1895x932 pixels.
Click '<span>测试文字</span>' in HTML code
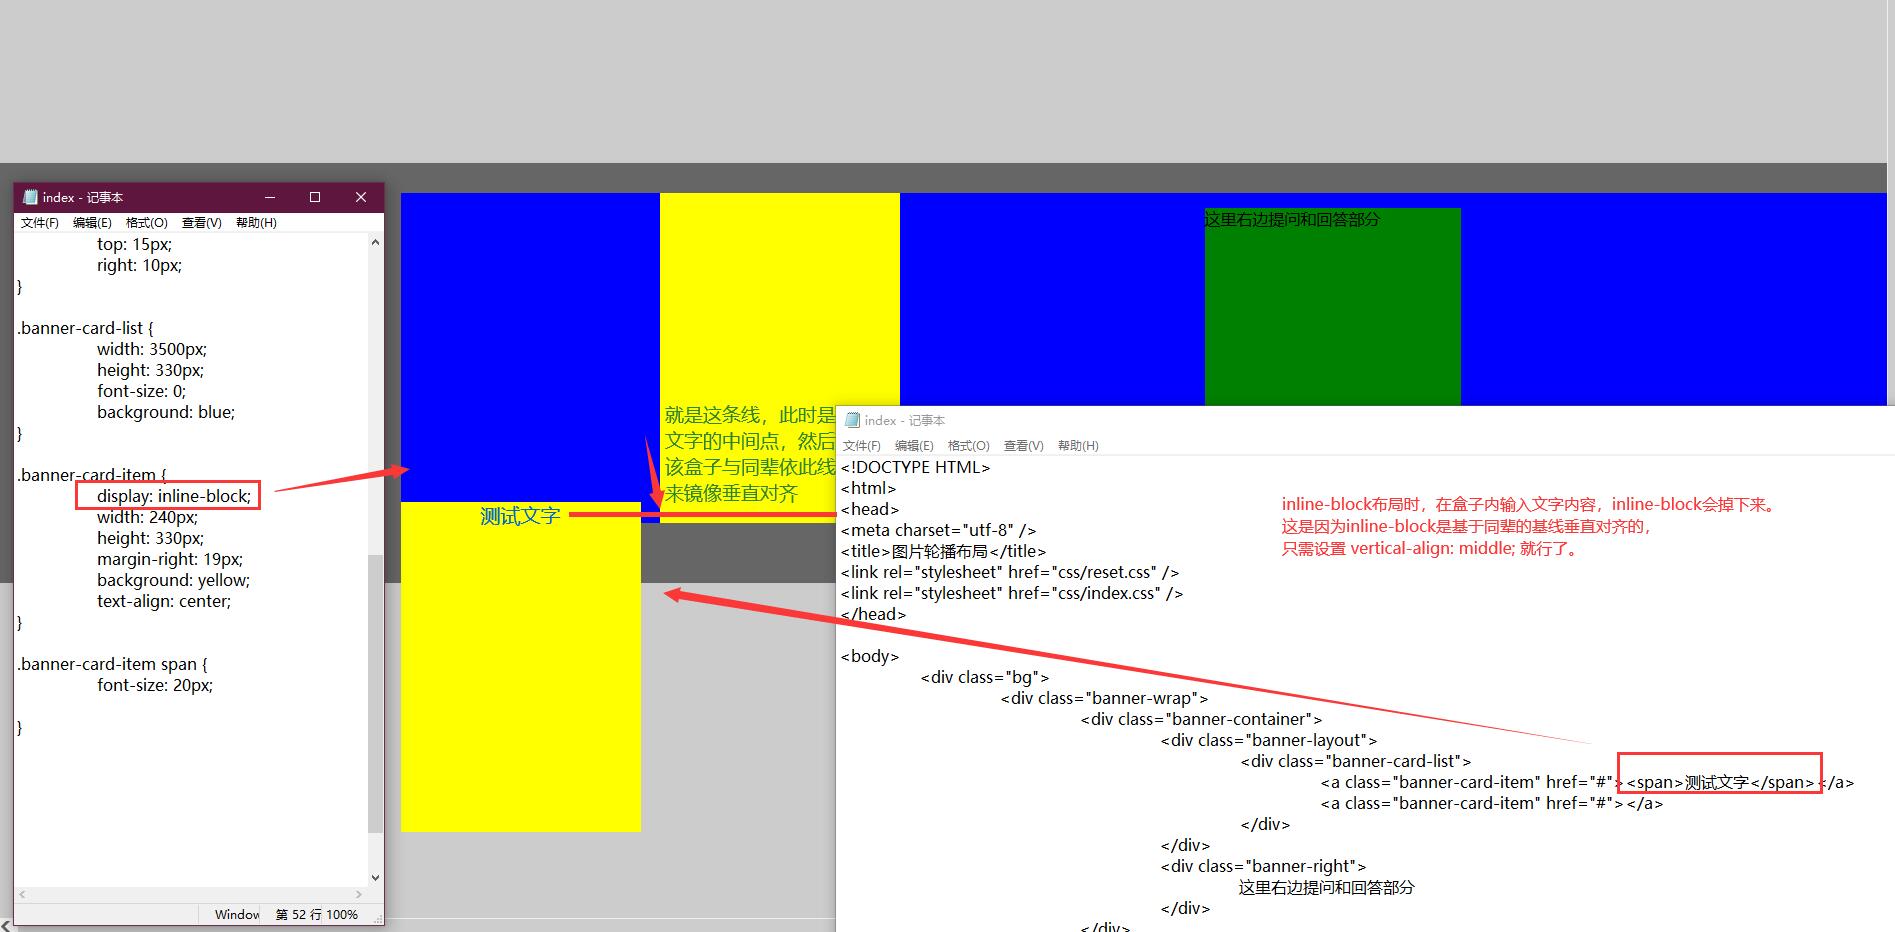(1720, 782)
